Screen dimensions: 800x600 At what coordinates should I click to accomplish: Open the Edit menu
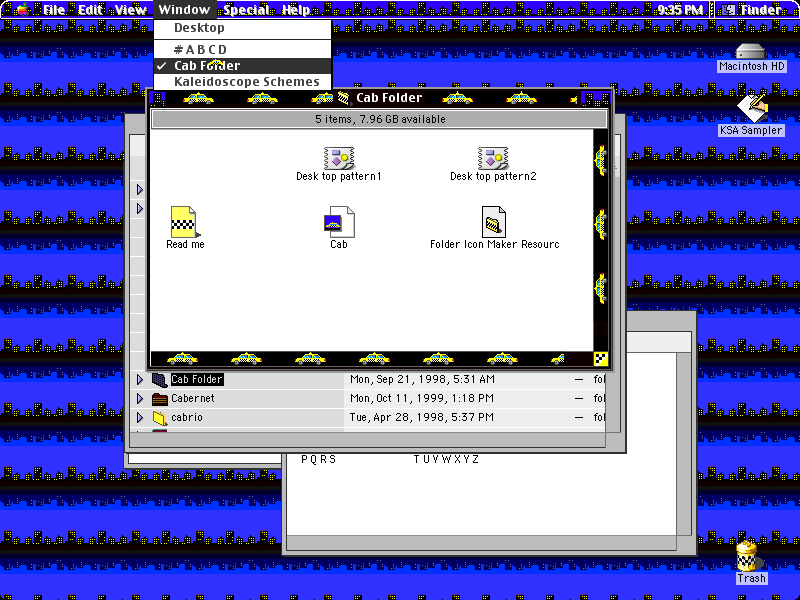(x=90, y=10)
